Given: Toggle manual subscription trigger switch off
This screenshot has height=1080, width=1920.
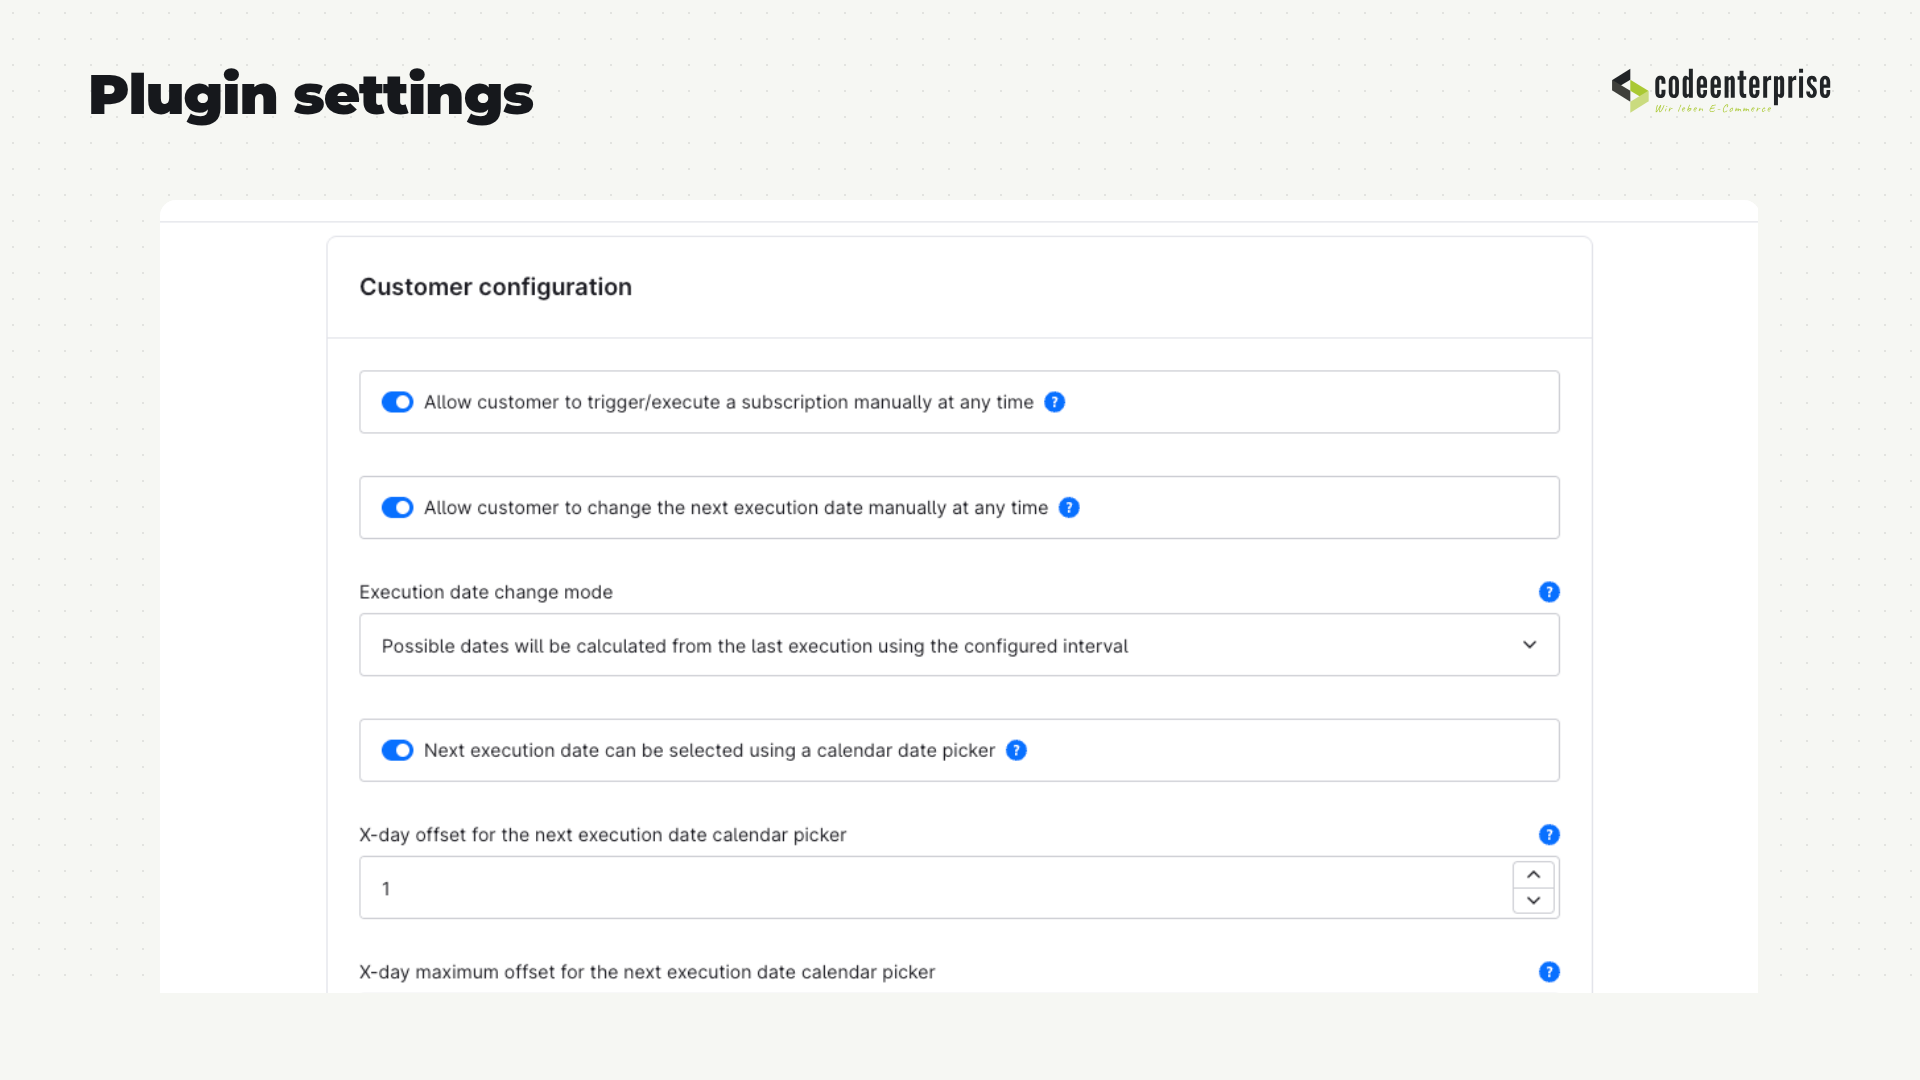Looking at the screenshot, I should (x=397, y=402).
